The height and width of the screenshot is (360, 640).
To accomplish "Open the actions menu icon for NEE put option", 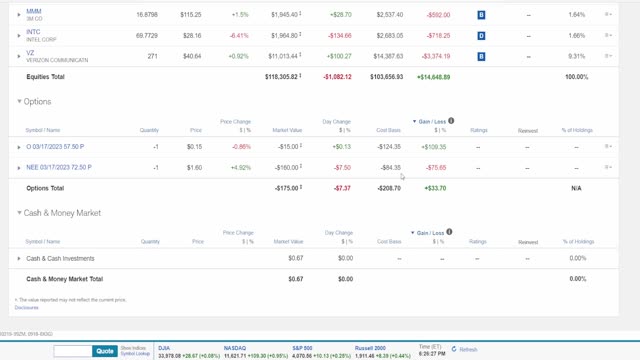I will 608,167.
